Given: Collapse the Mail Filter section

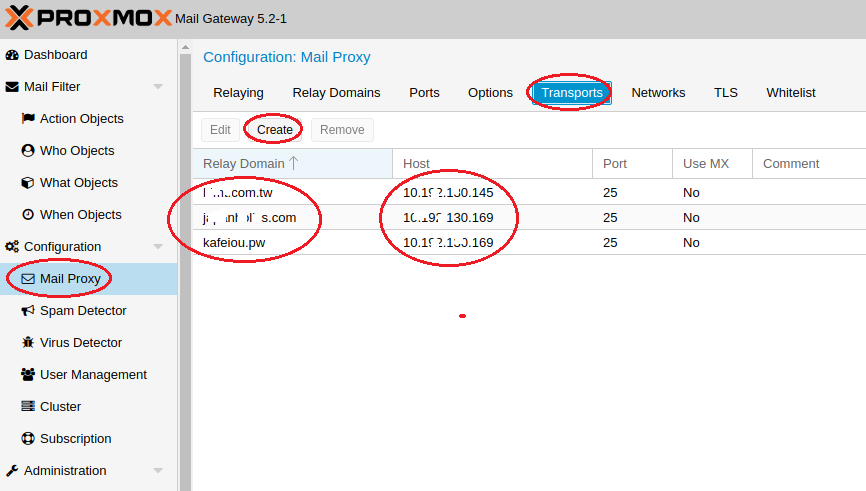Looking at the screenshot, I should tap(158, 87).
